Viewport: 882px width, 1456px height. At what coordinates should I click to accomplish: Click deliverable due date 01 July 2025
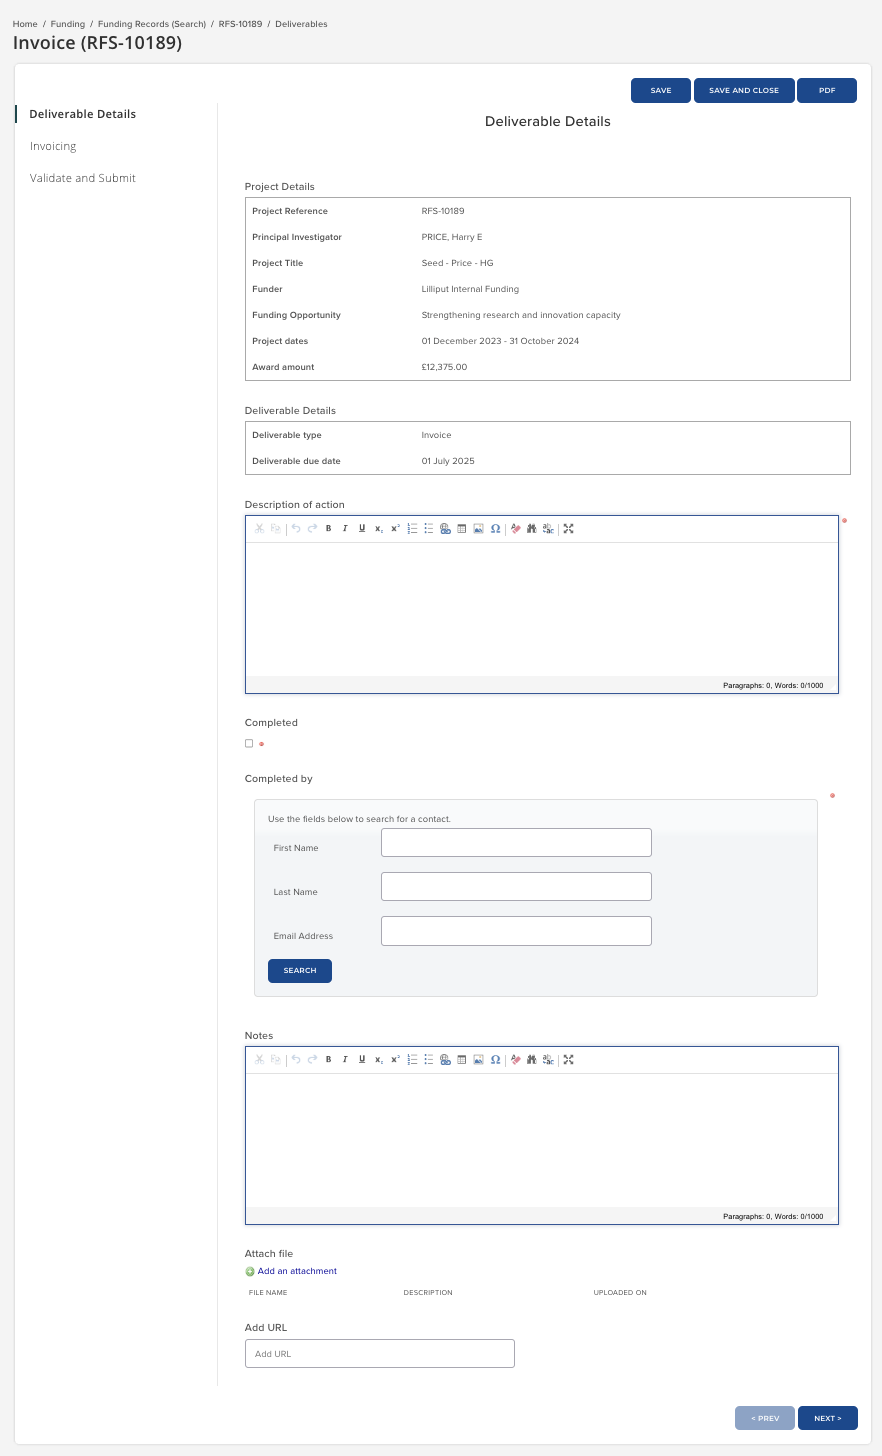pos(448,461)
